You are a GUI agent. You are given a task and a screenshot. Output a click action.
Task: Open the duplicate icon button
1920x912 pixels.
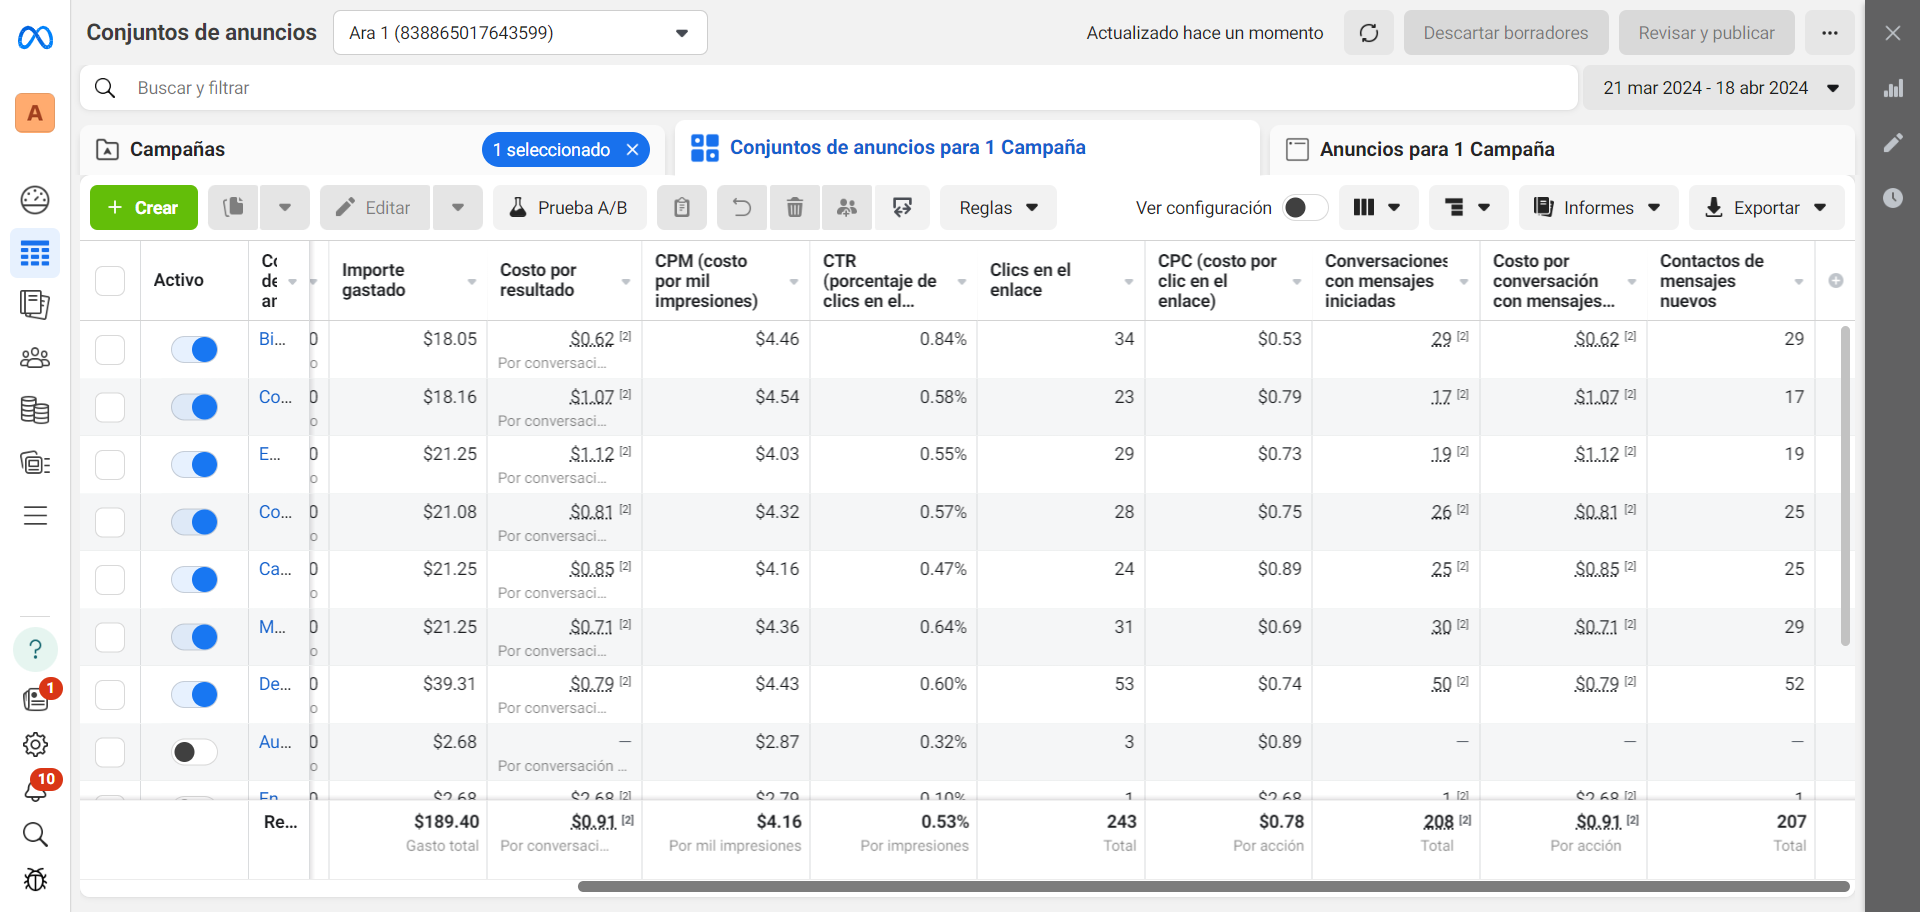[x=234, y=207]
